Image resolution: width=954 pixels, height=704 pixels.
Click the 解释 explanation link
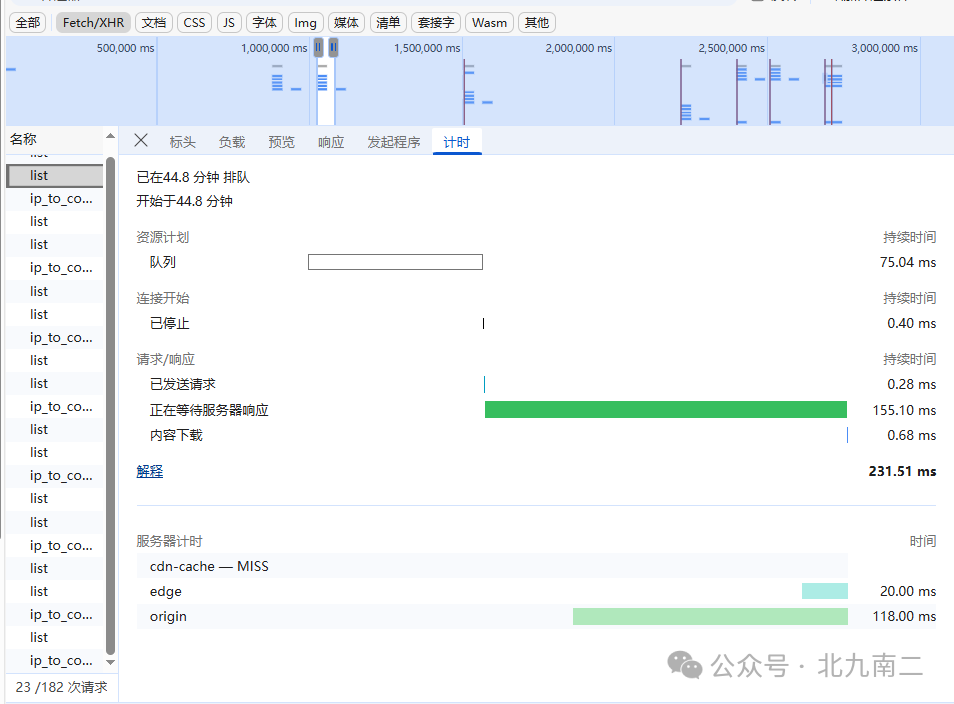149,470
